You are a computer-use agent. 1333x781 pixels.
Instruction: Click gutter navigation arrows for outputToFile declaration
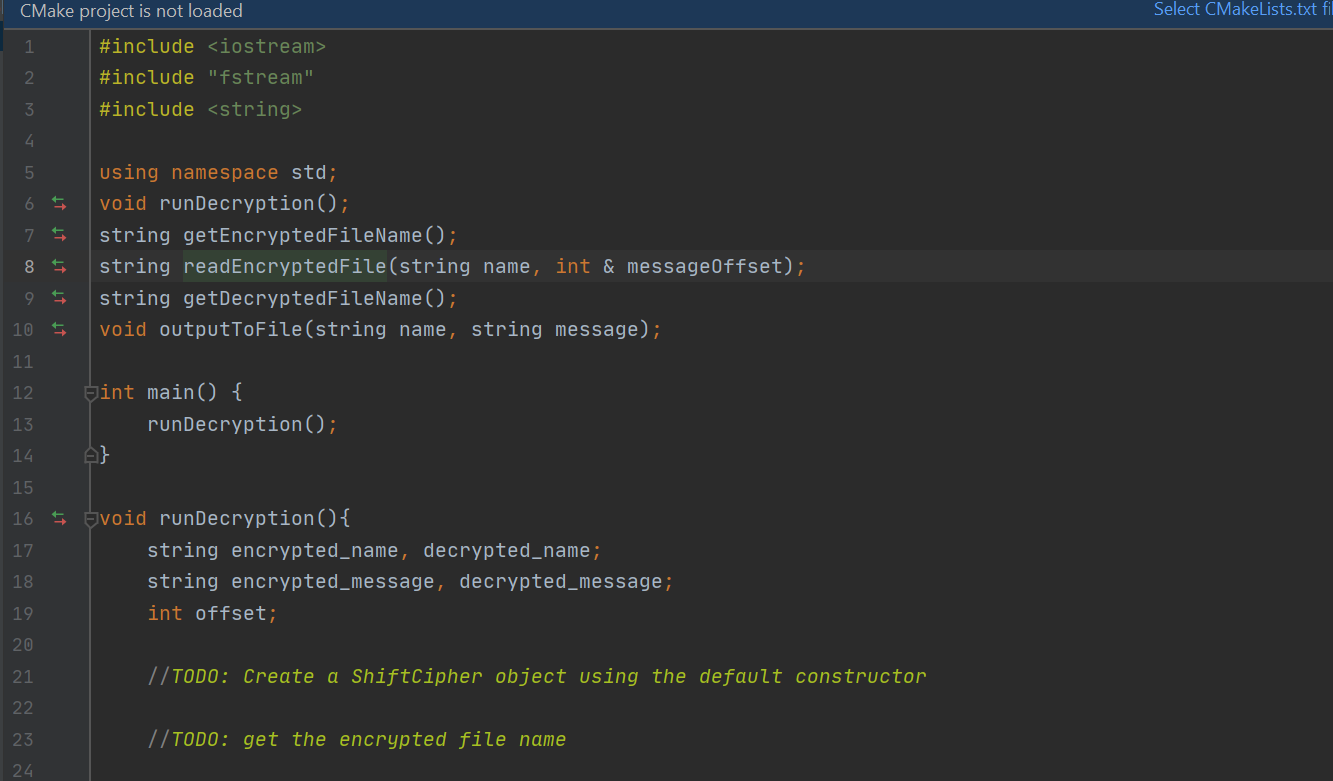coord(58,330)
